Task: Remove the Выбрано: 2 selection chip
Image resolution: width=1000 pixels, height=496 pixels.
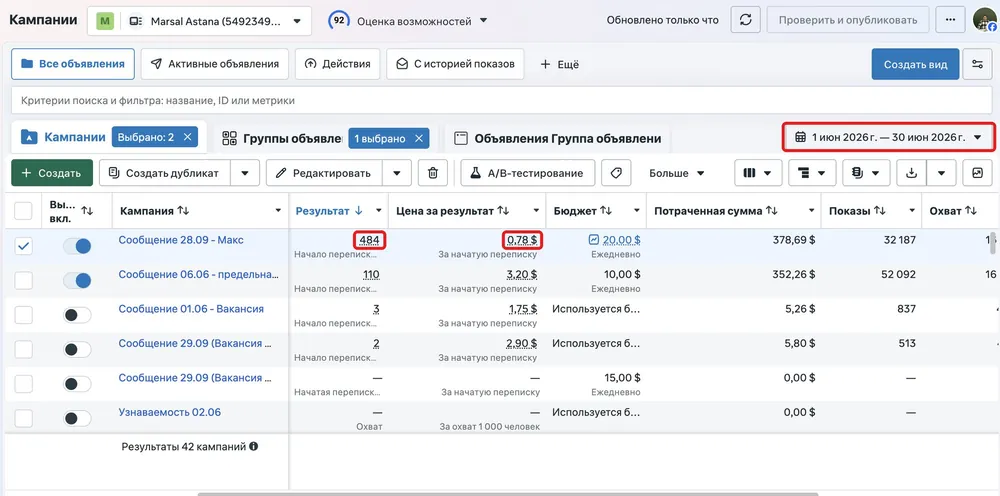Action: click(187, 137)
